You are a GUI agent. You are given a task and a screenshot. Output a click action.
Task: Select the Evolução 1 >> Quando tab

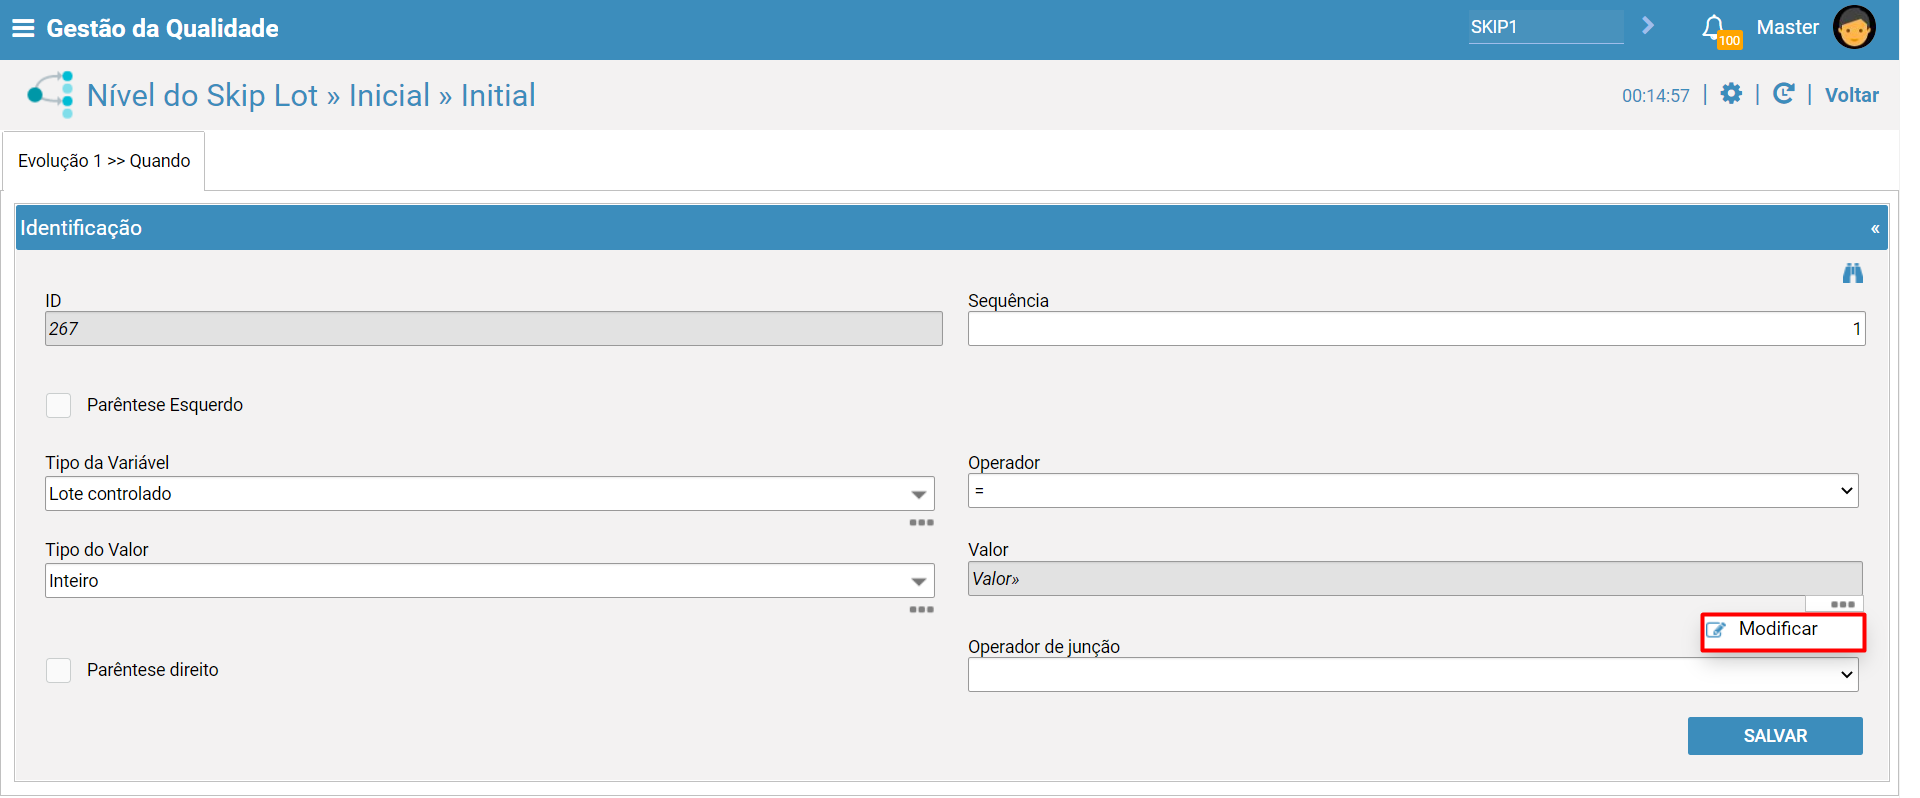click(x=104, y=161)
